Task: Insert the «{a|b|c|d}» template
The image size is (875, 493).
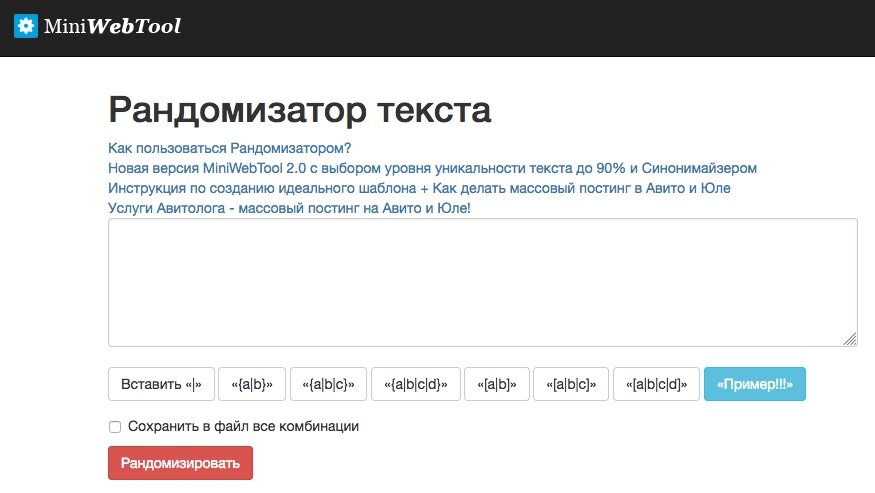Action: (416, 384)
